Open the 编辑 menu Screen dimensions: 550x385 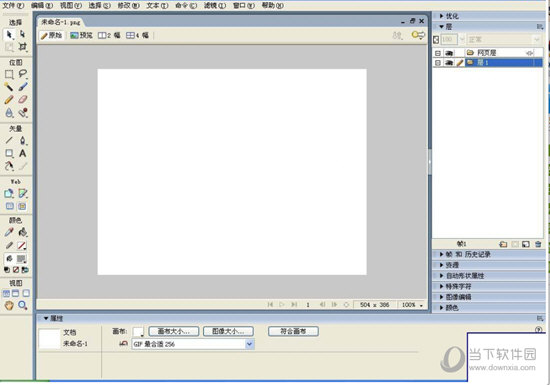[42, 6]
